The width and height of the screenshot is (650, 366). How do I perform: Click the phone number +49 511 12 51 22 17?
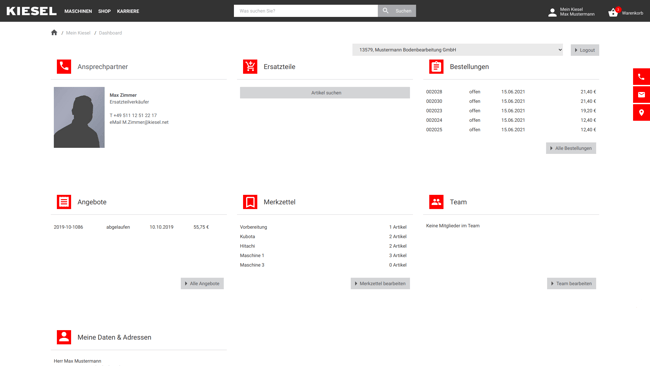(135, 115)
